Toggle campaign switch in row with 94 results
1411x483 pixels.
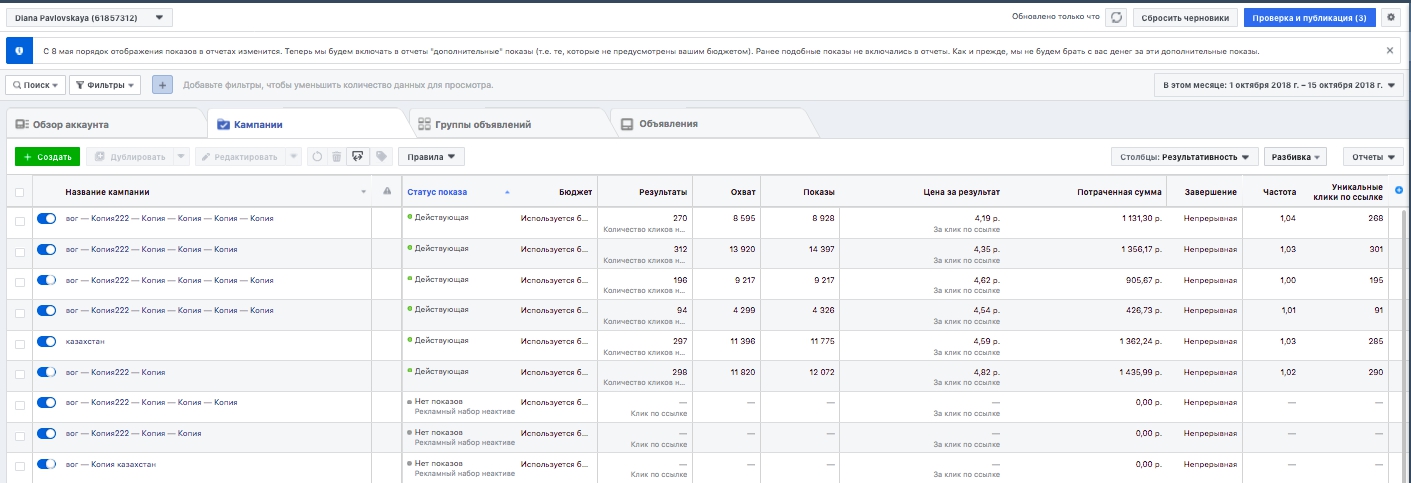(x=46, y=311)
